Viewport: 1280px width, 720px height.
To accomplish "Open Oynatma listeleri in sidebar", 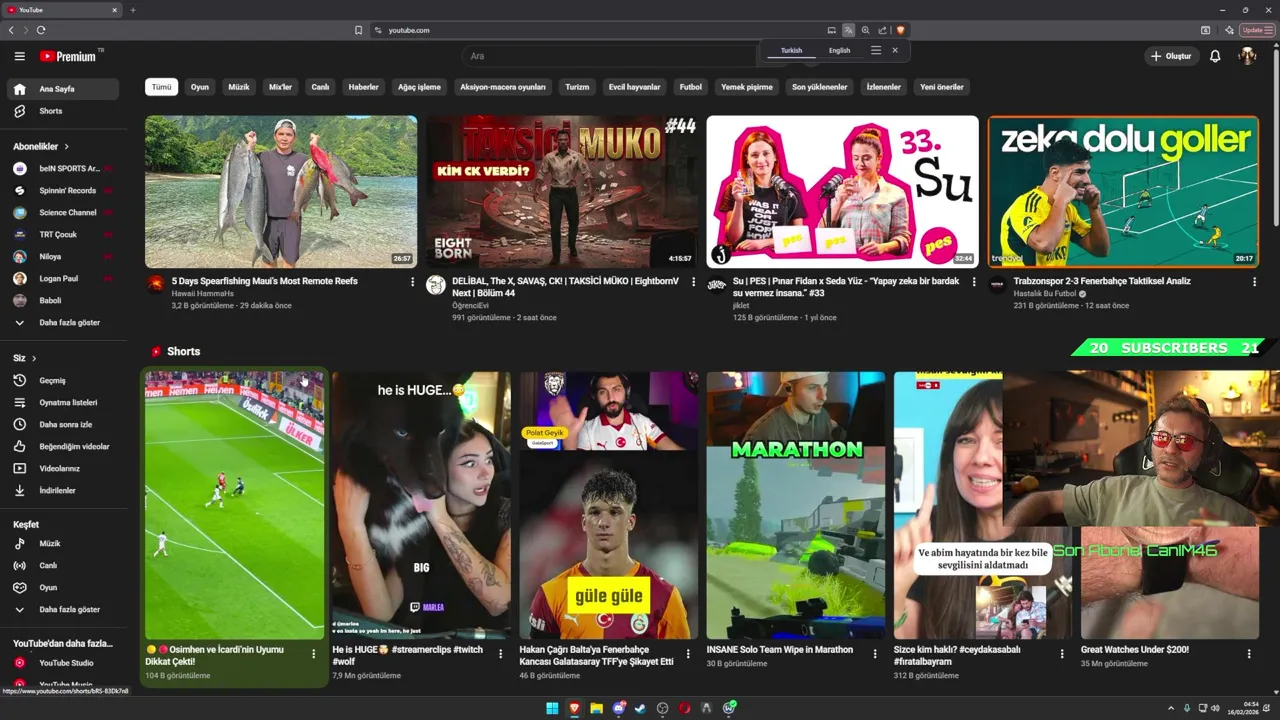I will click(x=63, y=402).
